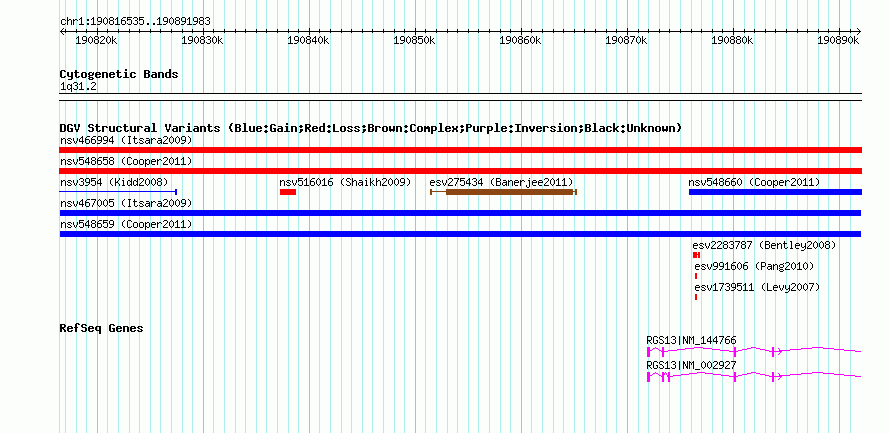Click the RefSeq Genes track heading

point(102,329)
